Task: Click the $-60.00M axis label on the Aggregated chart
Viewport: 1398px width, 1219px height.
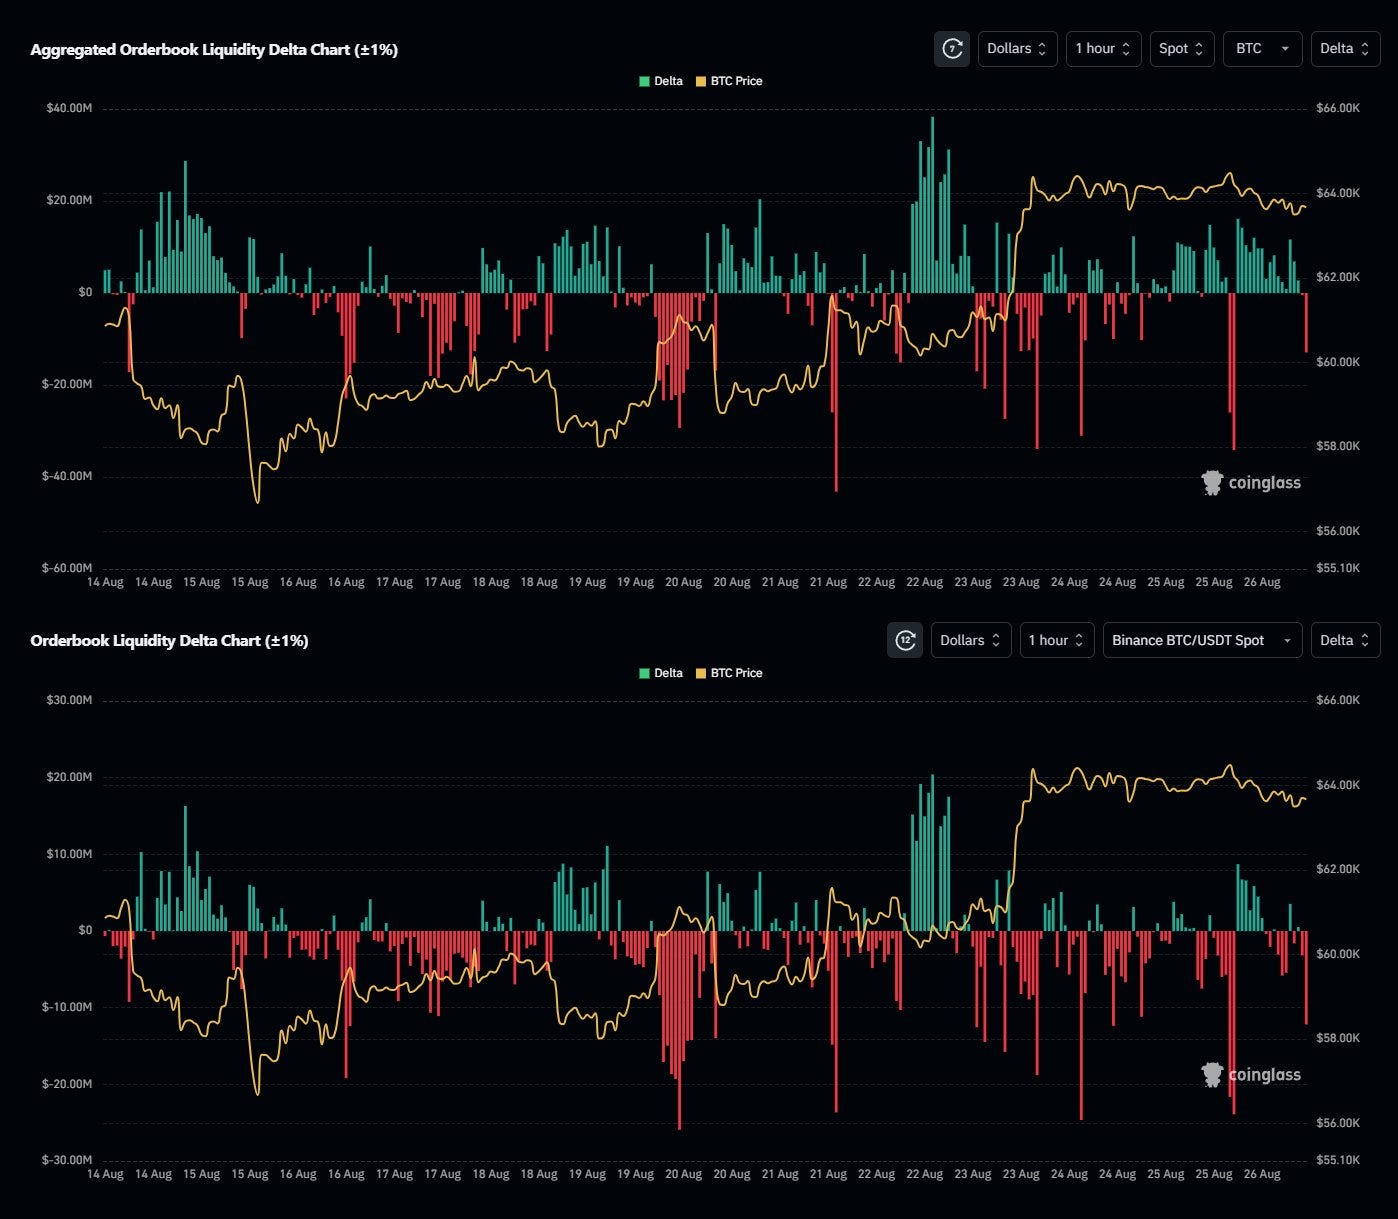Action: tap(67, 568)
